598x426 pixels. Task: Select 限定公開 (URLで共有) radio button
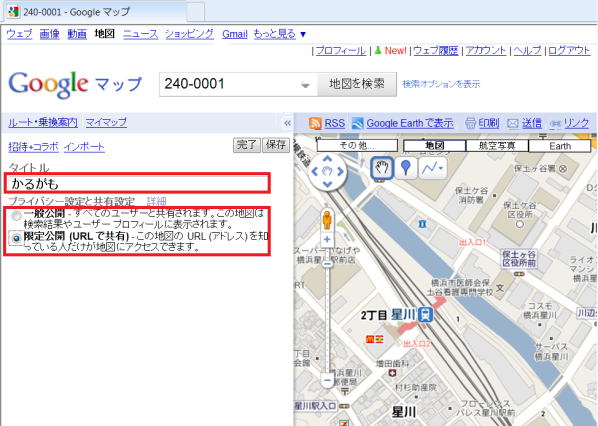point(16,239)
